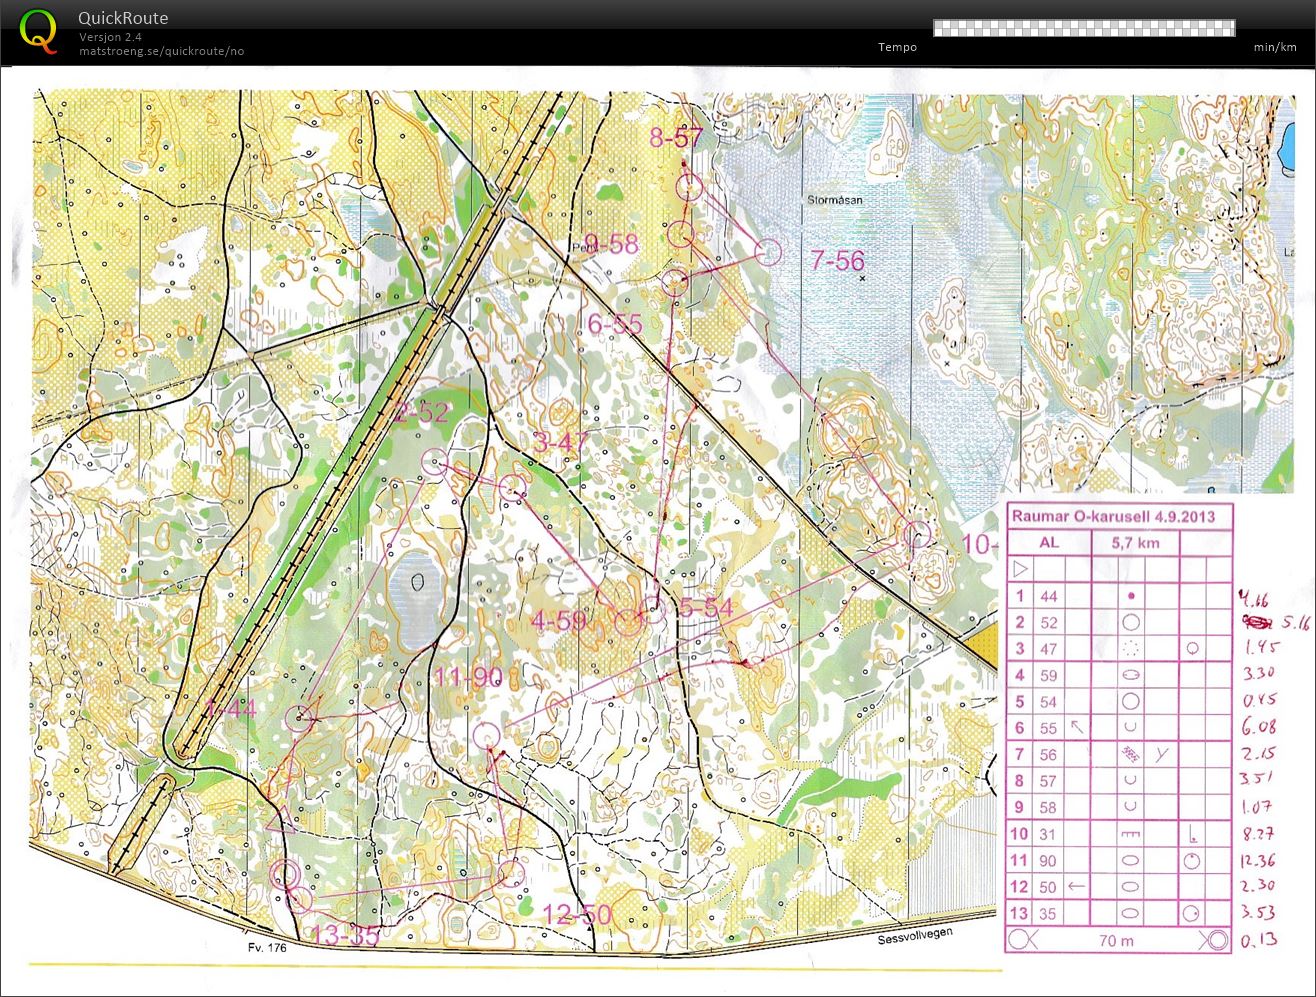Select map control label 6-55
Image resolution: width=1316 pixels, height=997 pixels.
click(x=615, y=323)
